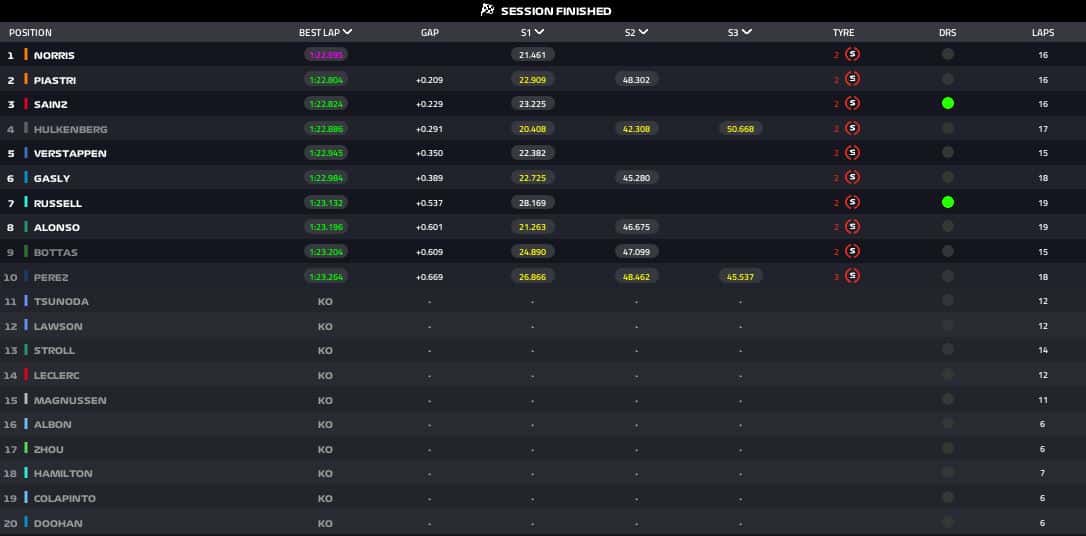Click Gasly's S2 time 45.280
This screenshot has height=536, width=1086.
pyautogui.click(x=637, y=178)
